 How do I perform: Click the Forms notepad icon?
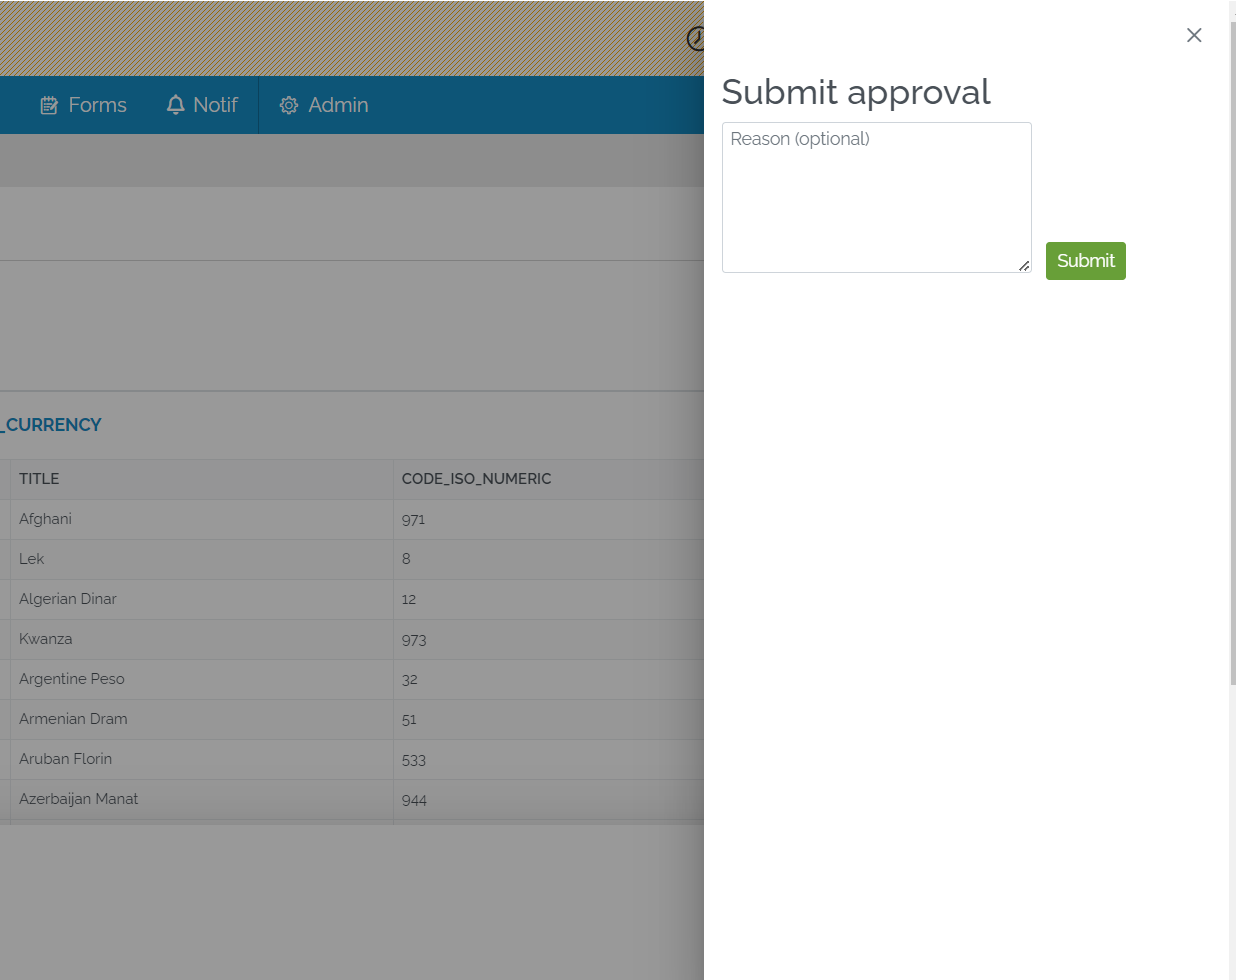pyautogui.click(x=49, y=105)
